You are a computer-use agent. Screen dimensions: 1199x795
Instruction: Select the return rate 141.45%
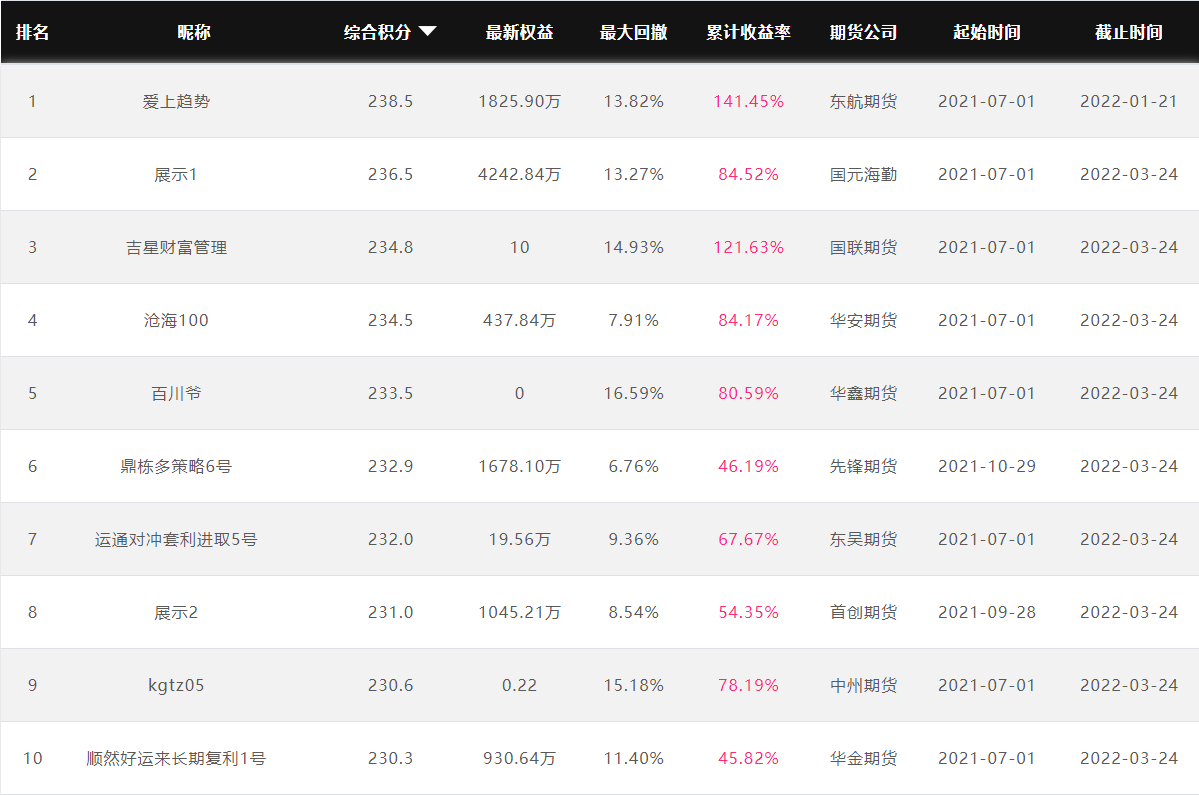pos(748,102)
